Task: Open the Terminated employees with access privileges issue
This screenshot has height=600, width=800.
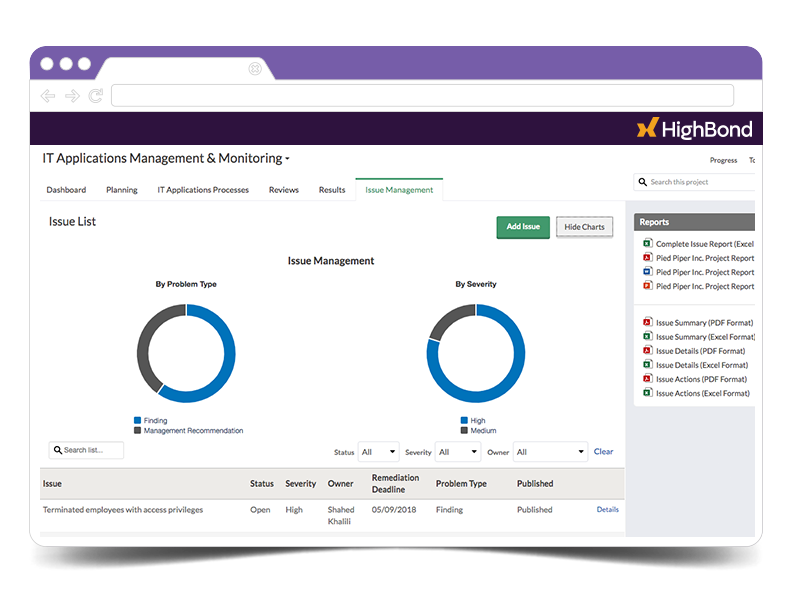Action: pyautogui.click(x=123, y=510)
